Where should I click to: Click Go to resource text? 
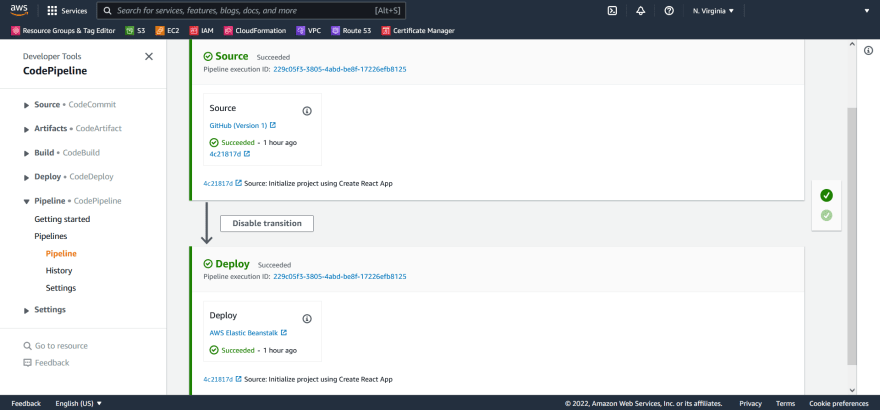[61, 346]
